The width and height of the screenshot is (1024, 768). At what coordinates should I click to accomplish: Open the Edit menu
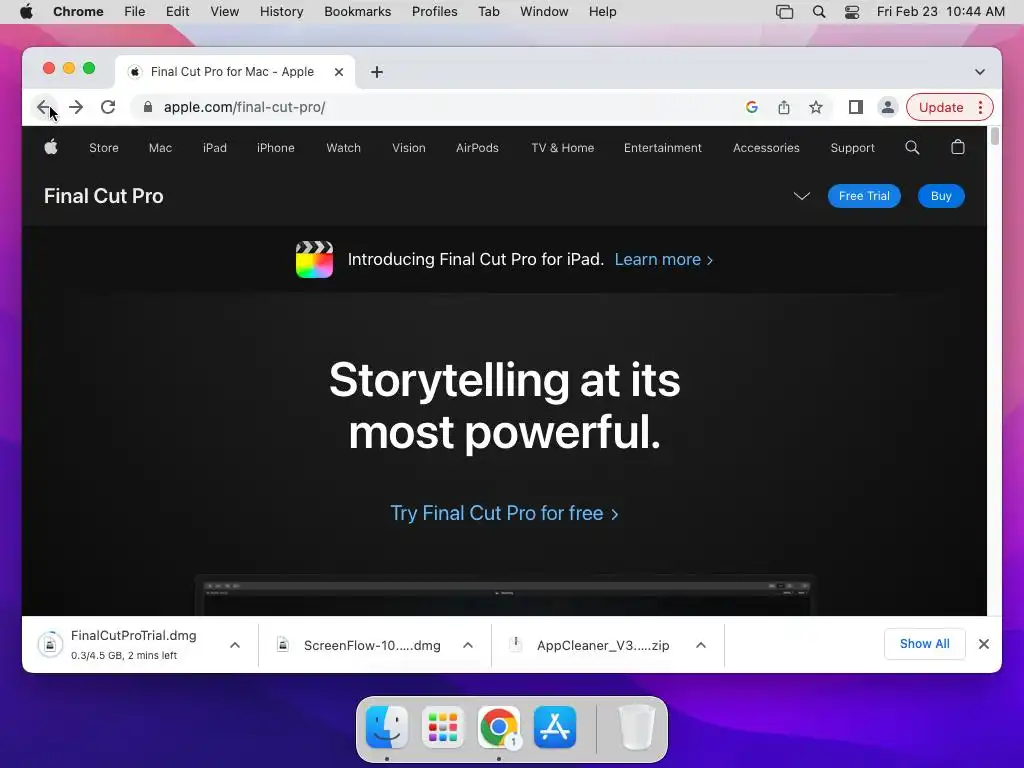click(177, 12)
